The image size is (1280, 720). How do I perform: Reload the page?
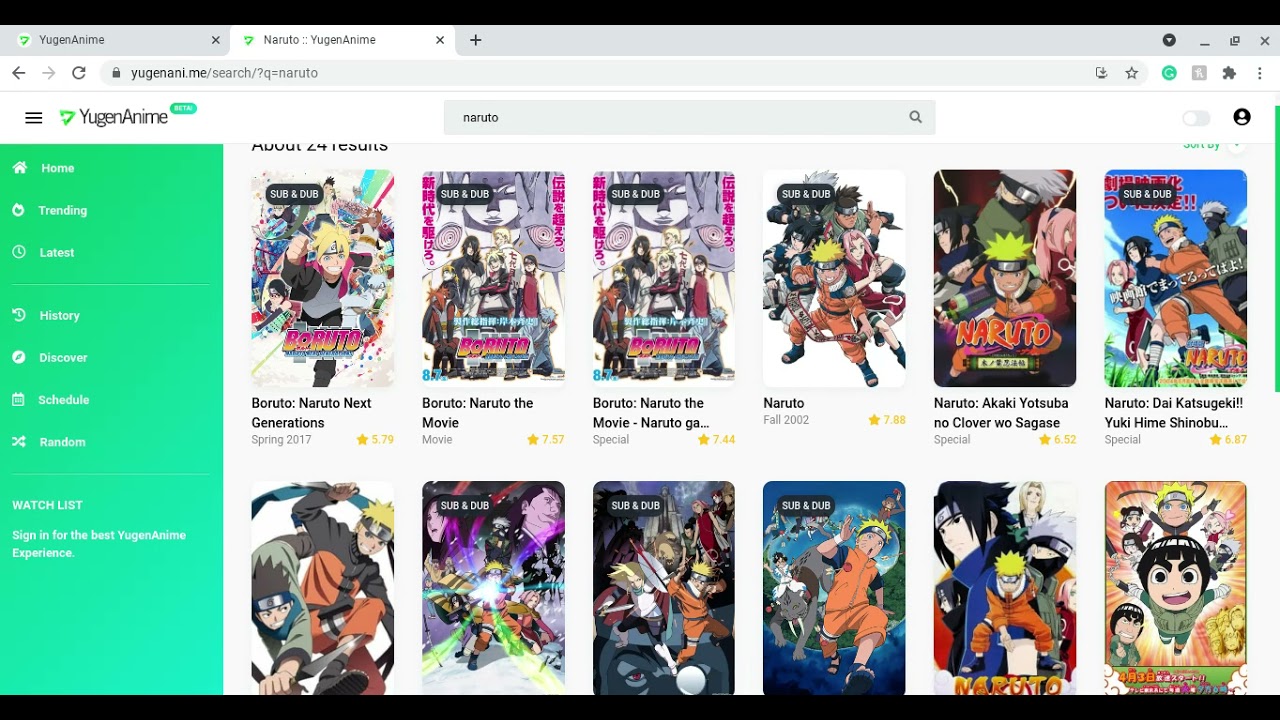79,73
